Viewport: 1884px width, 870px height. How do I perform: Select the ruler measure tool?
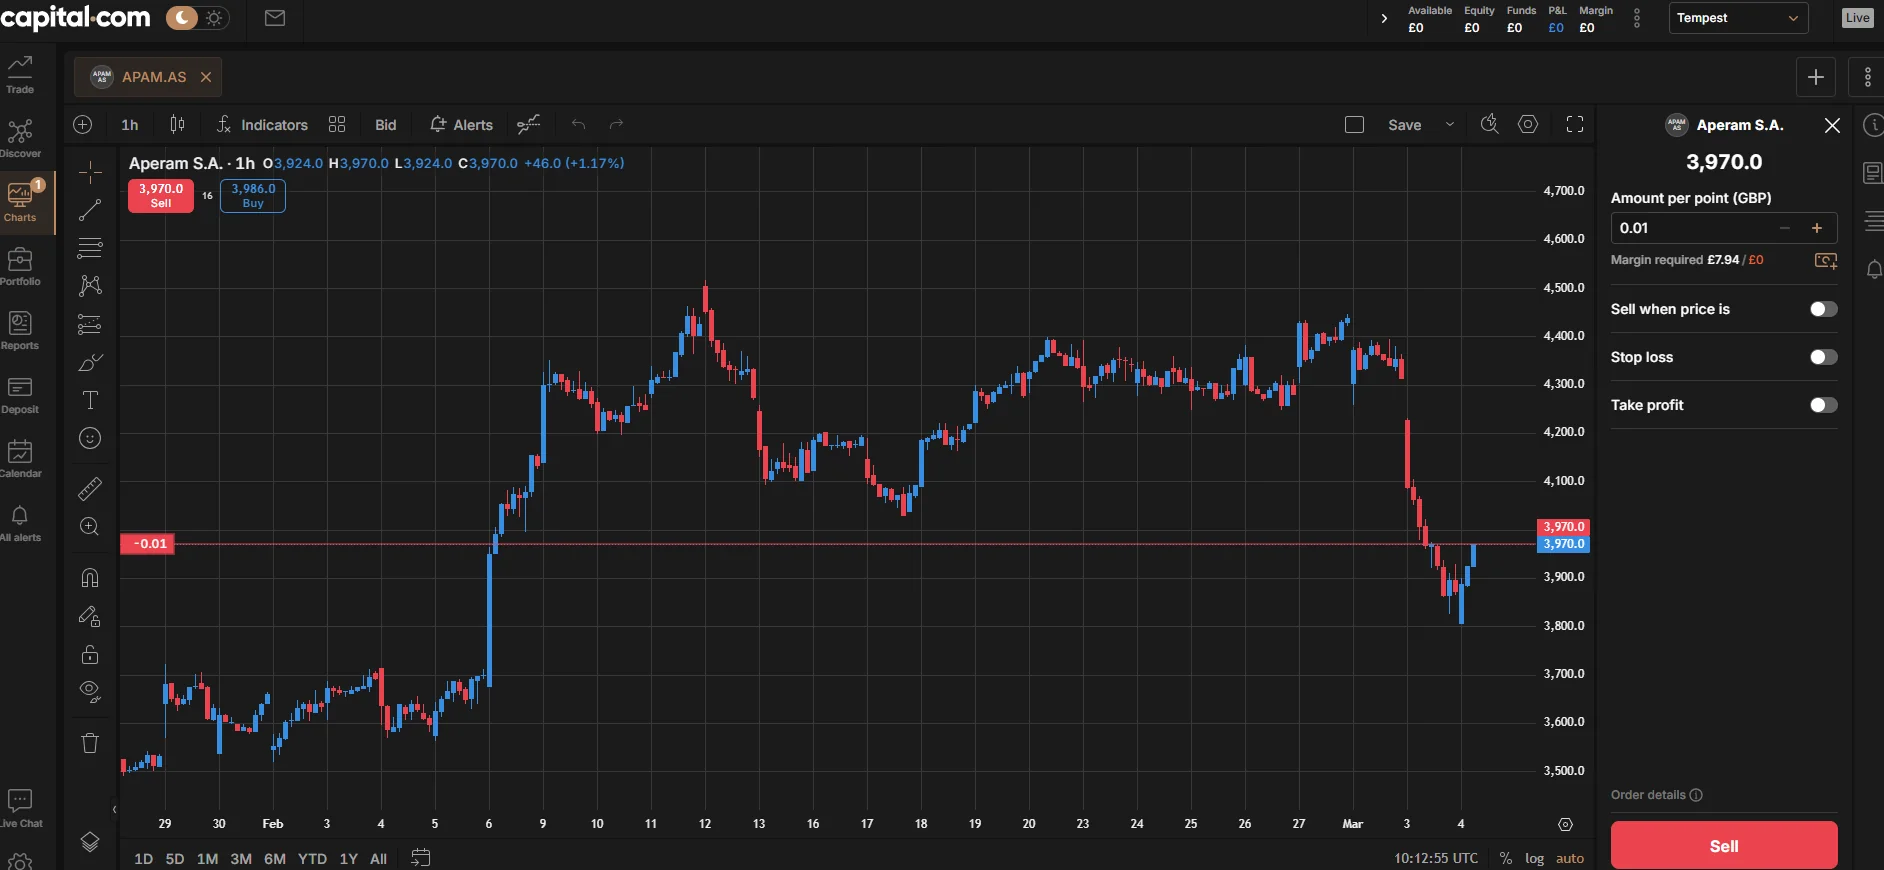(90, 488)
